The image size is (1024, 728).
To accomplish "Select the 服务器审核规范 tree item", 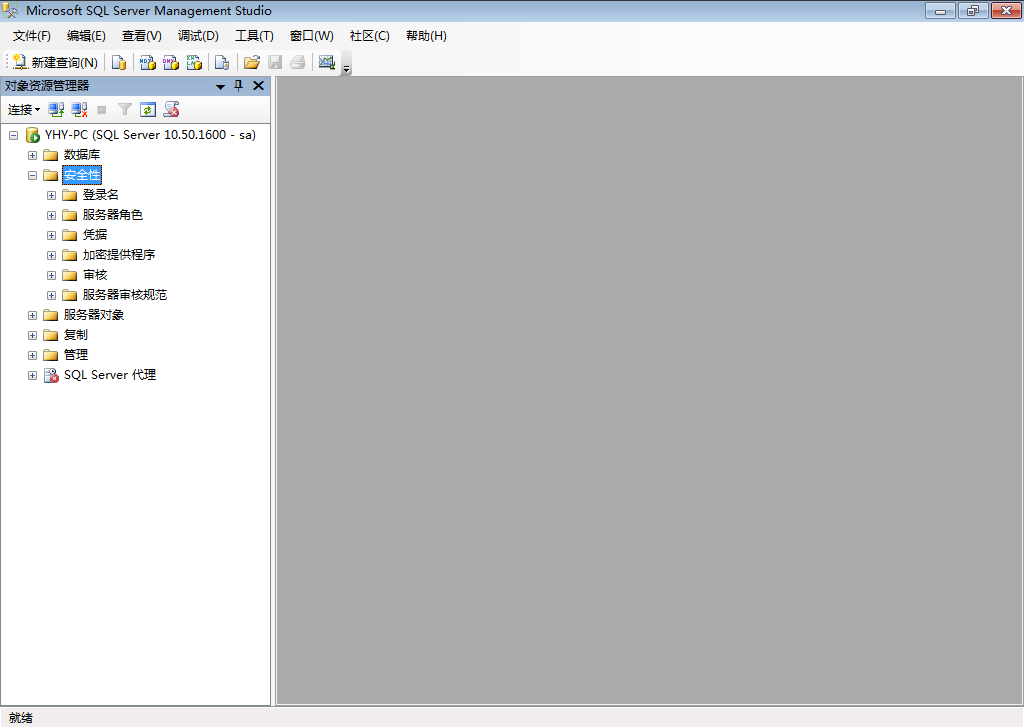I will point(125,295).
